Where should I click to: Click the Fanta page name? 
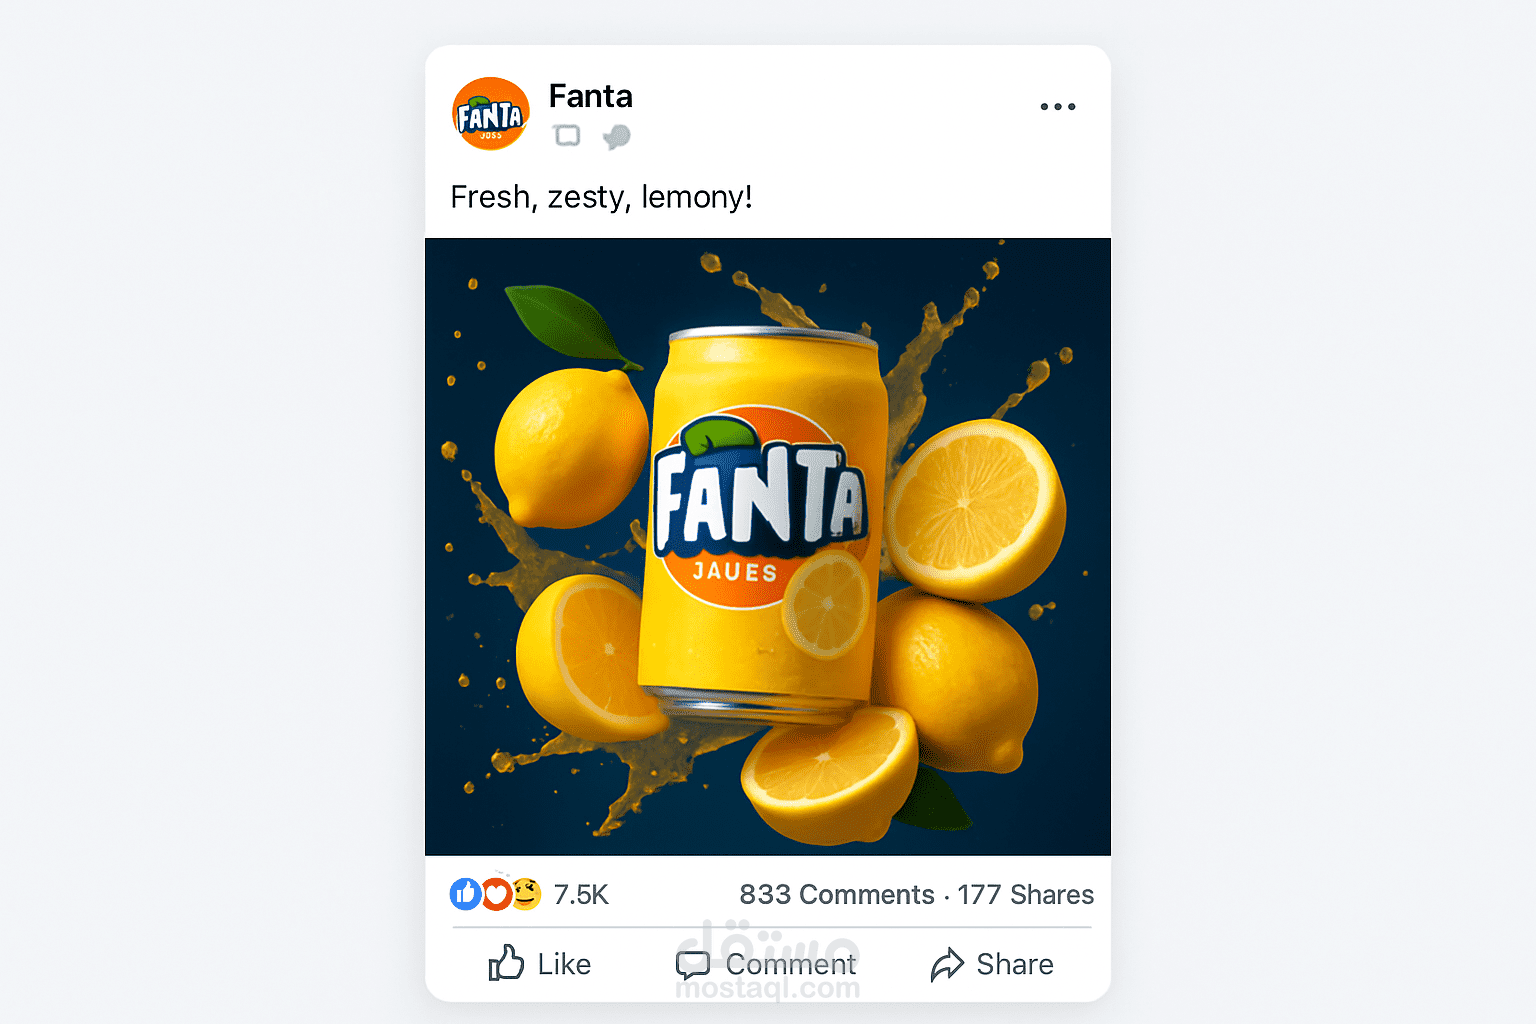tap(590, 96)
